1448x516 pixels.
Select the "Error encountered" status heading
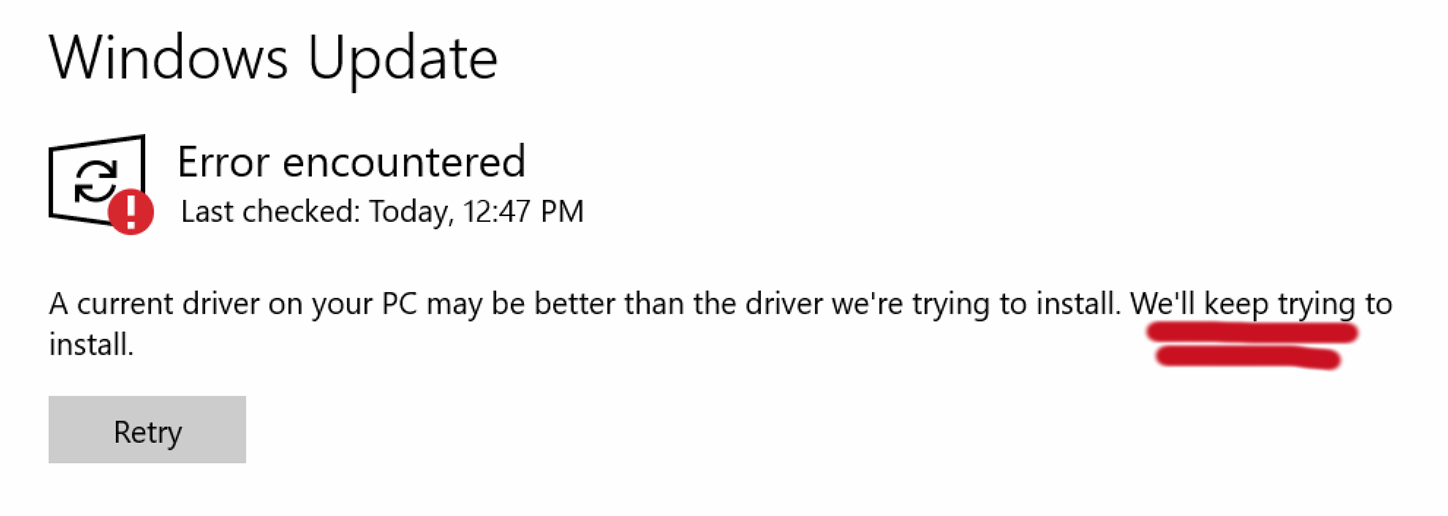[x=351, y=162]
